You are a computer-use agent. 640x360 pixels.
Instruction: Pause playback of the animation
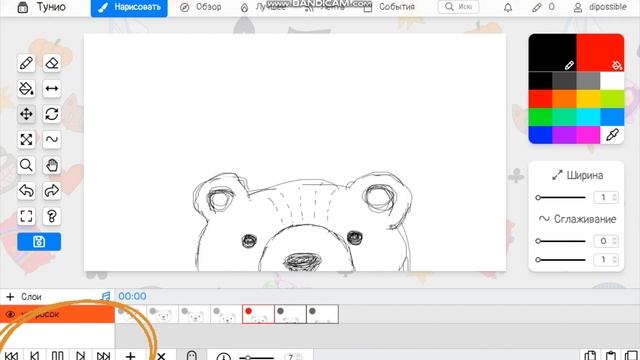tap(58, 356)
